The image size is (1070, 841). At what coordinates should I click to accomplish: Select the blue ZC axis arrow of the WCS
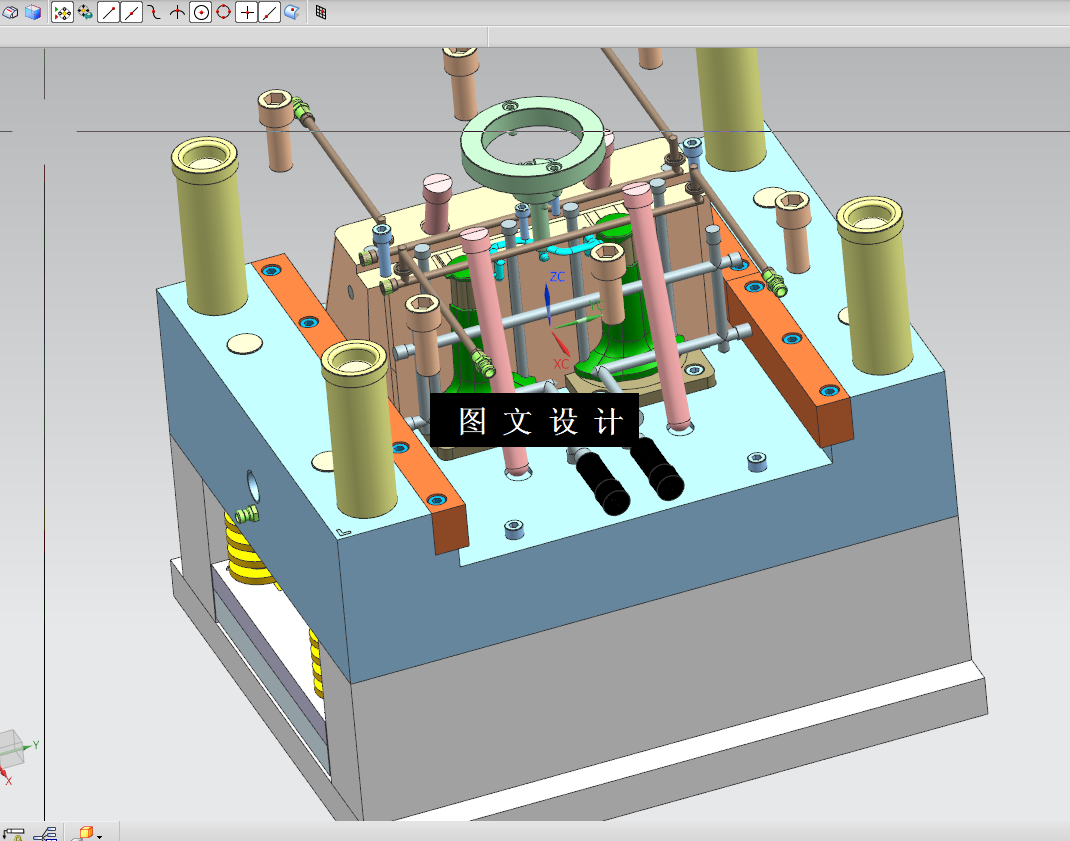pos(547,304)
